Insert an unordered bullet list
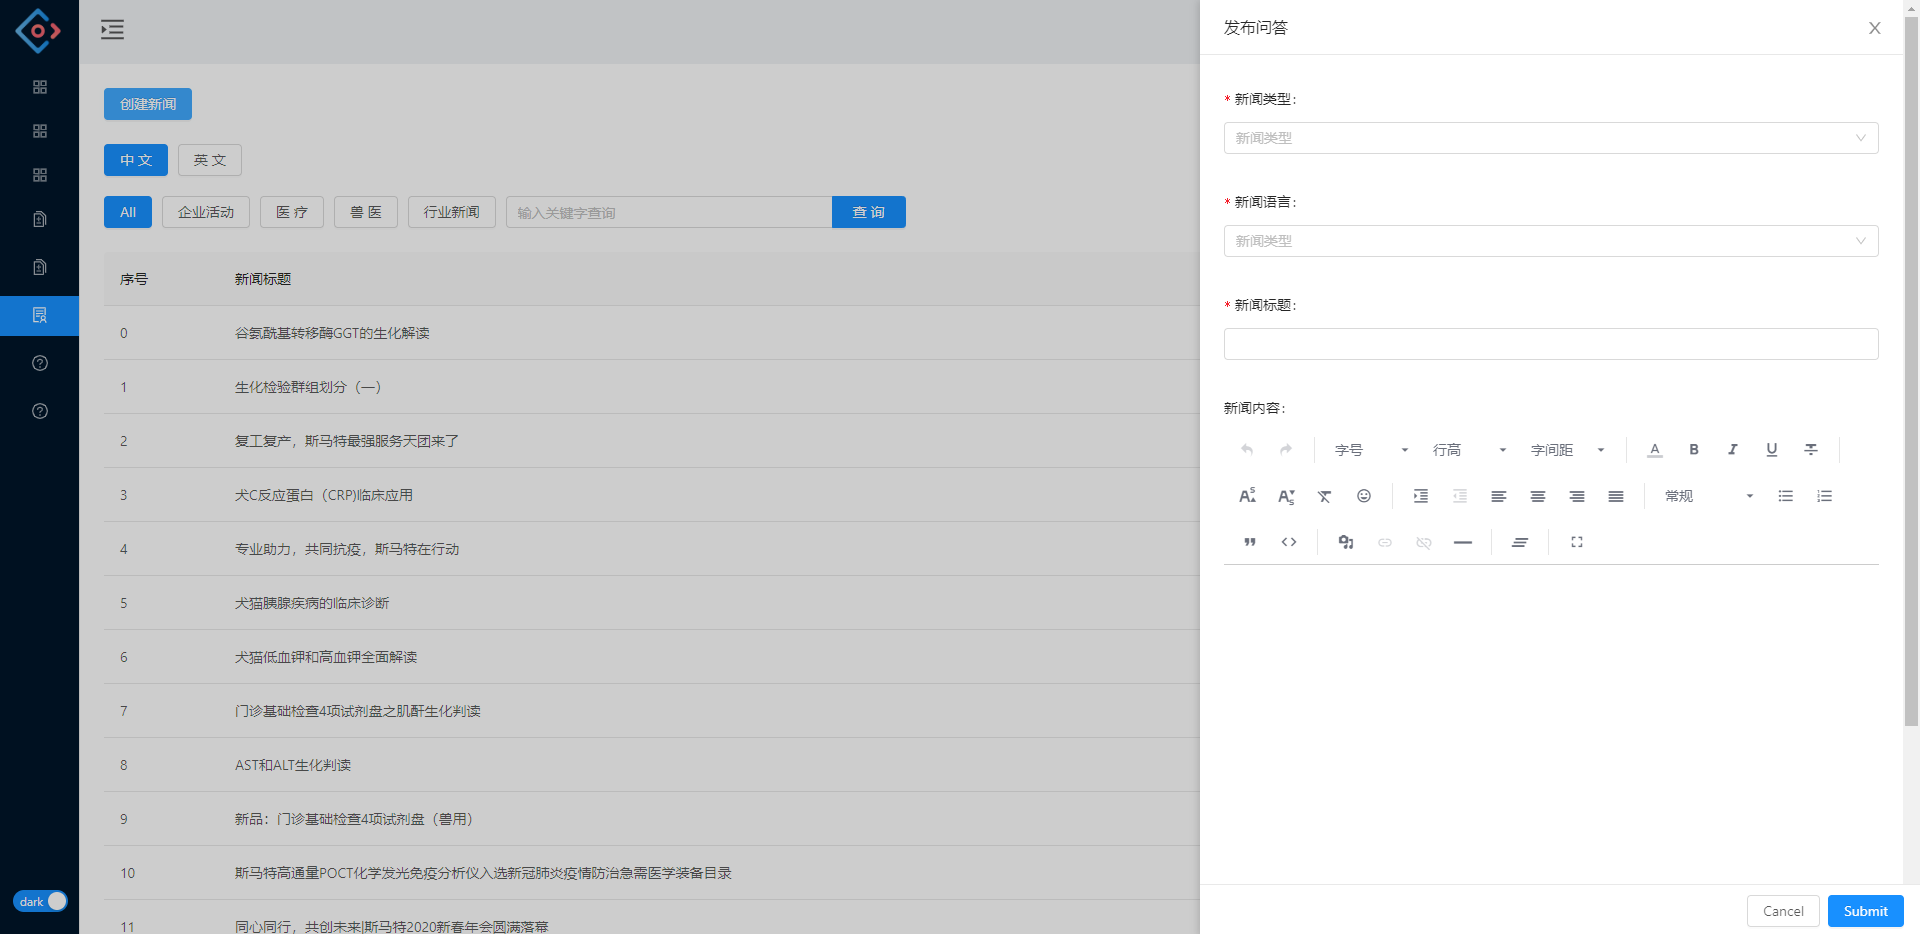1920x934 pixels. [x=1786, y=496]
